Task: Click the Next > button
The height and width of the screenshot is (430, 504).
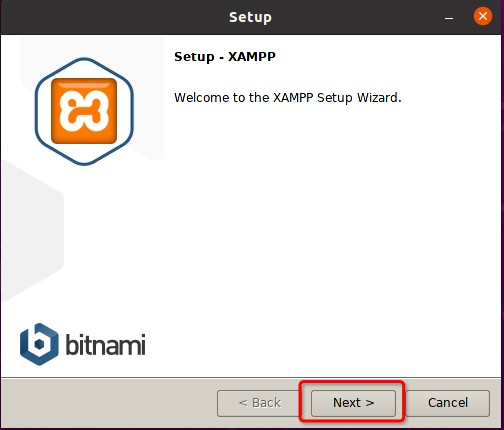Action: point(353,403)
